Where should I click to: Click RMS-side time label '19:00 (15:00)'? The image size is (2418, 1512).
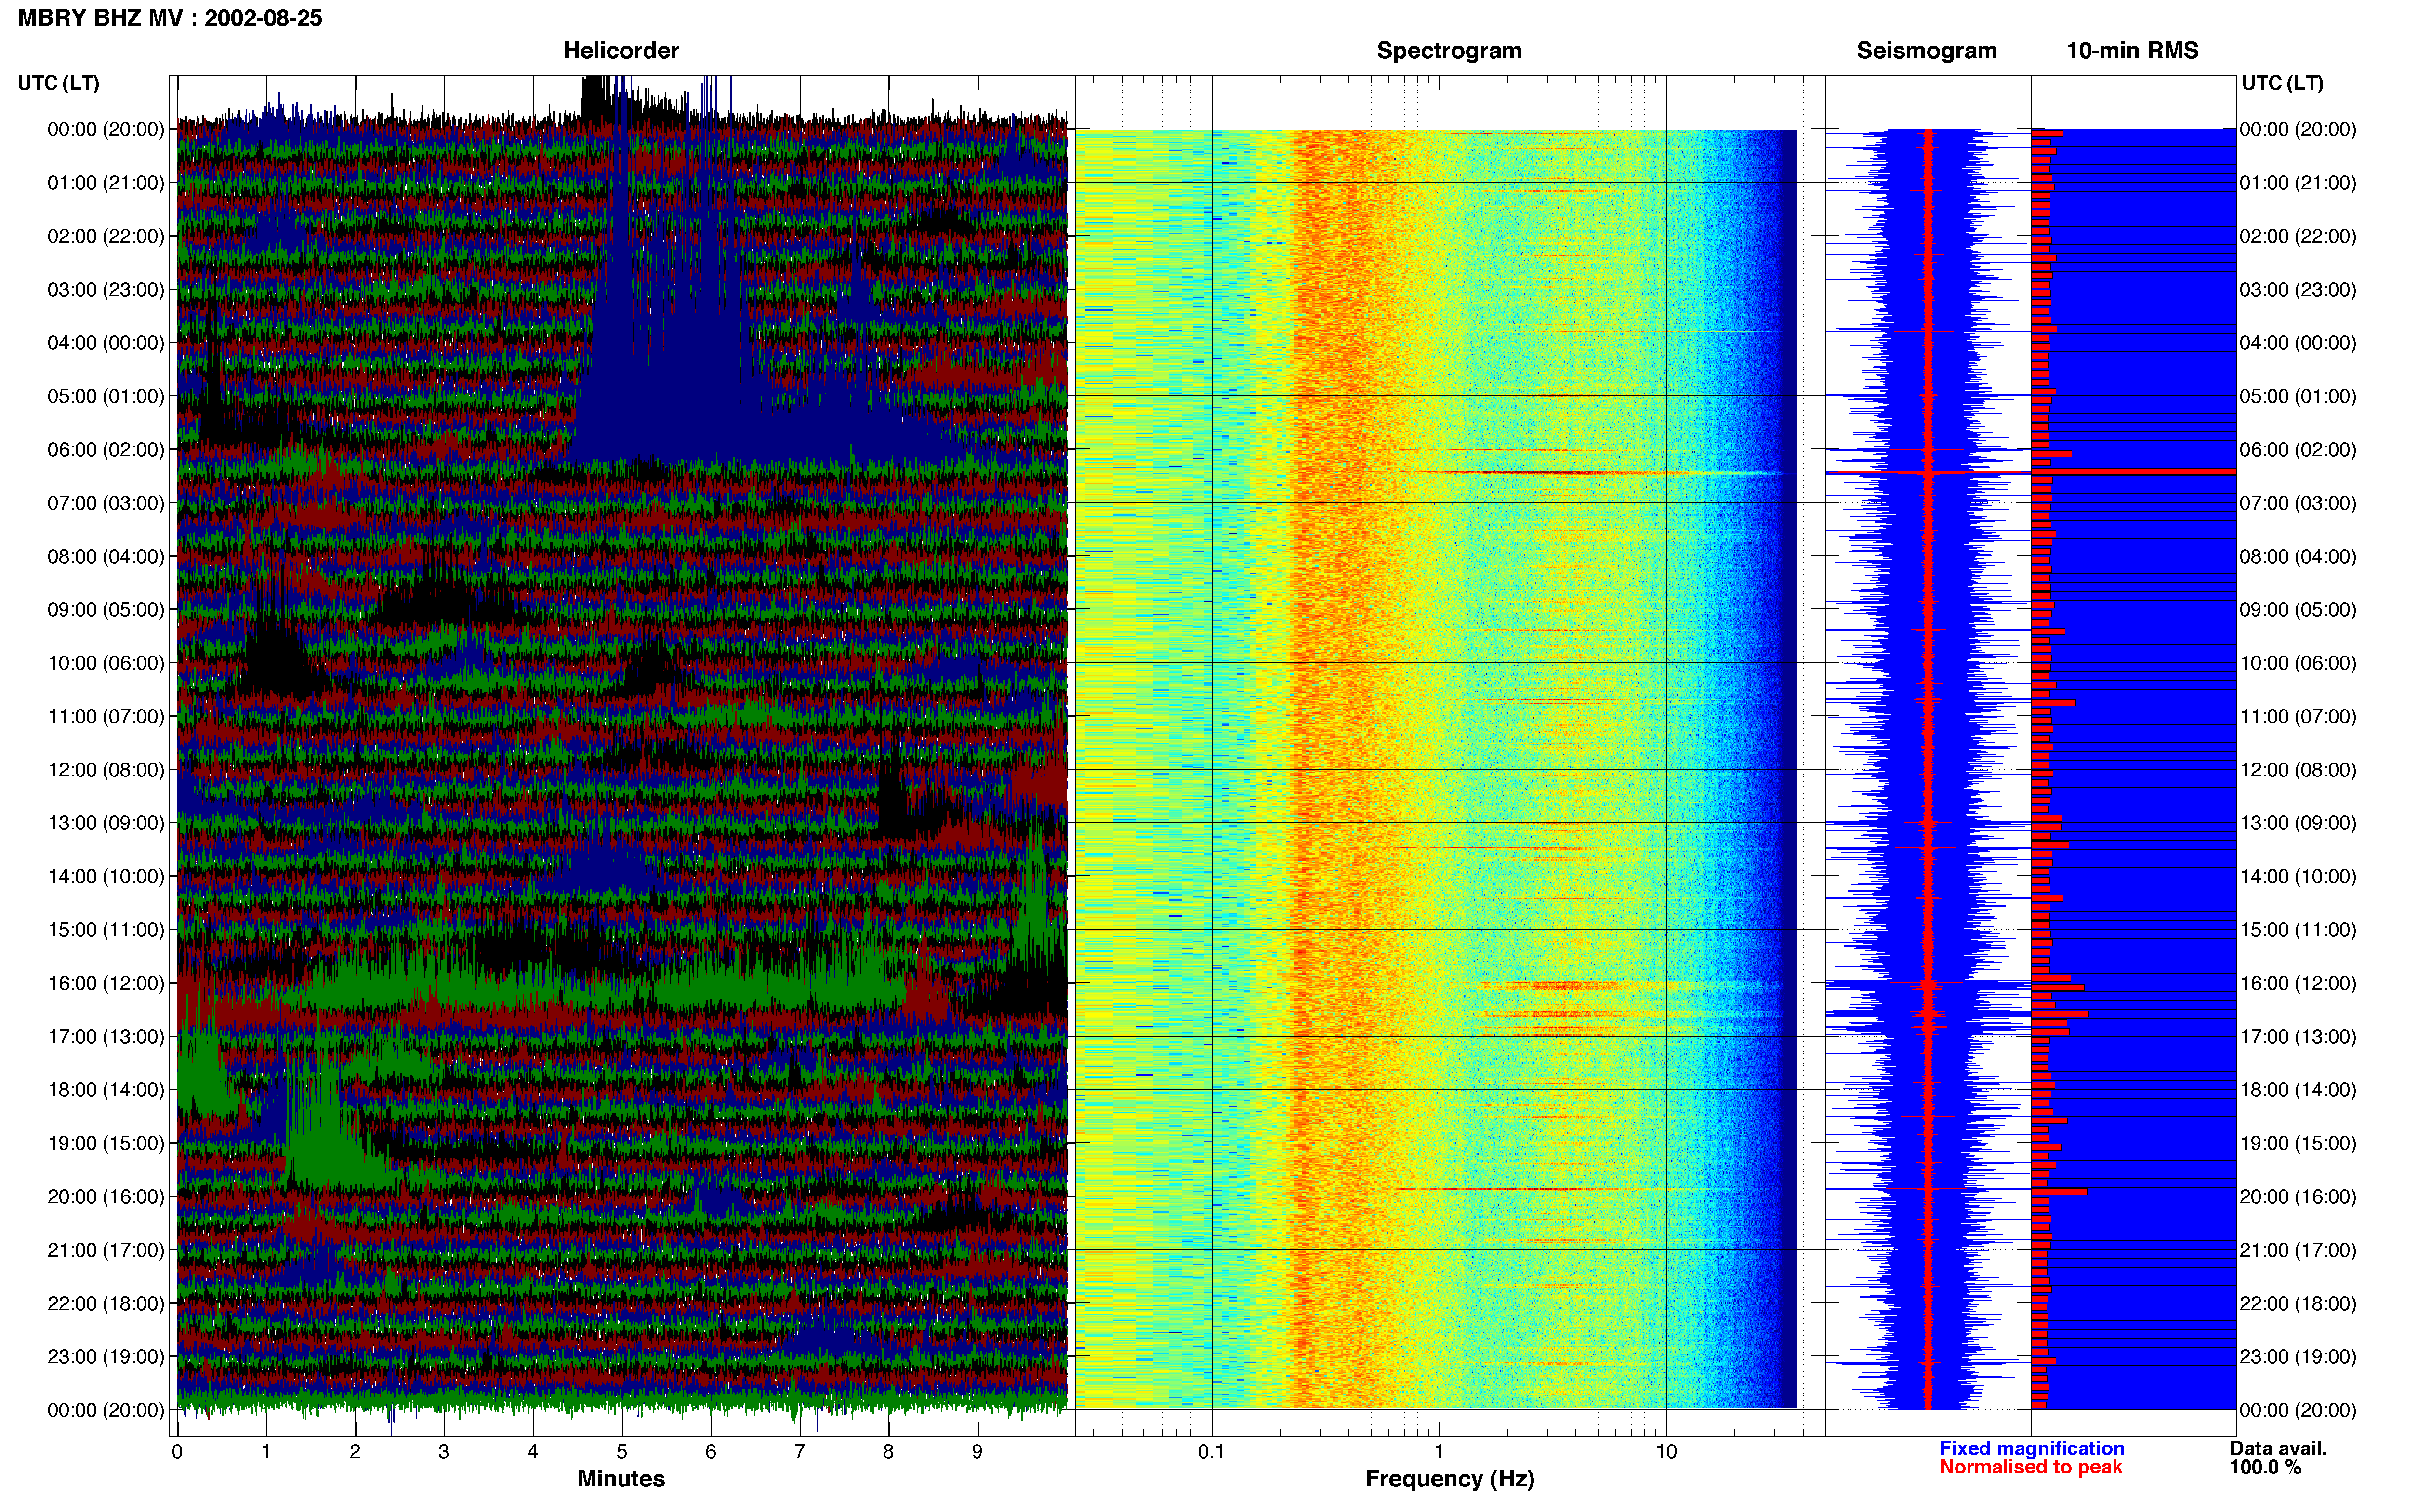[x=2298, y=1143]
